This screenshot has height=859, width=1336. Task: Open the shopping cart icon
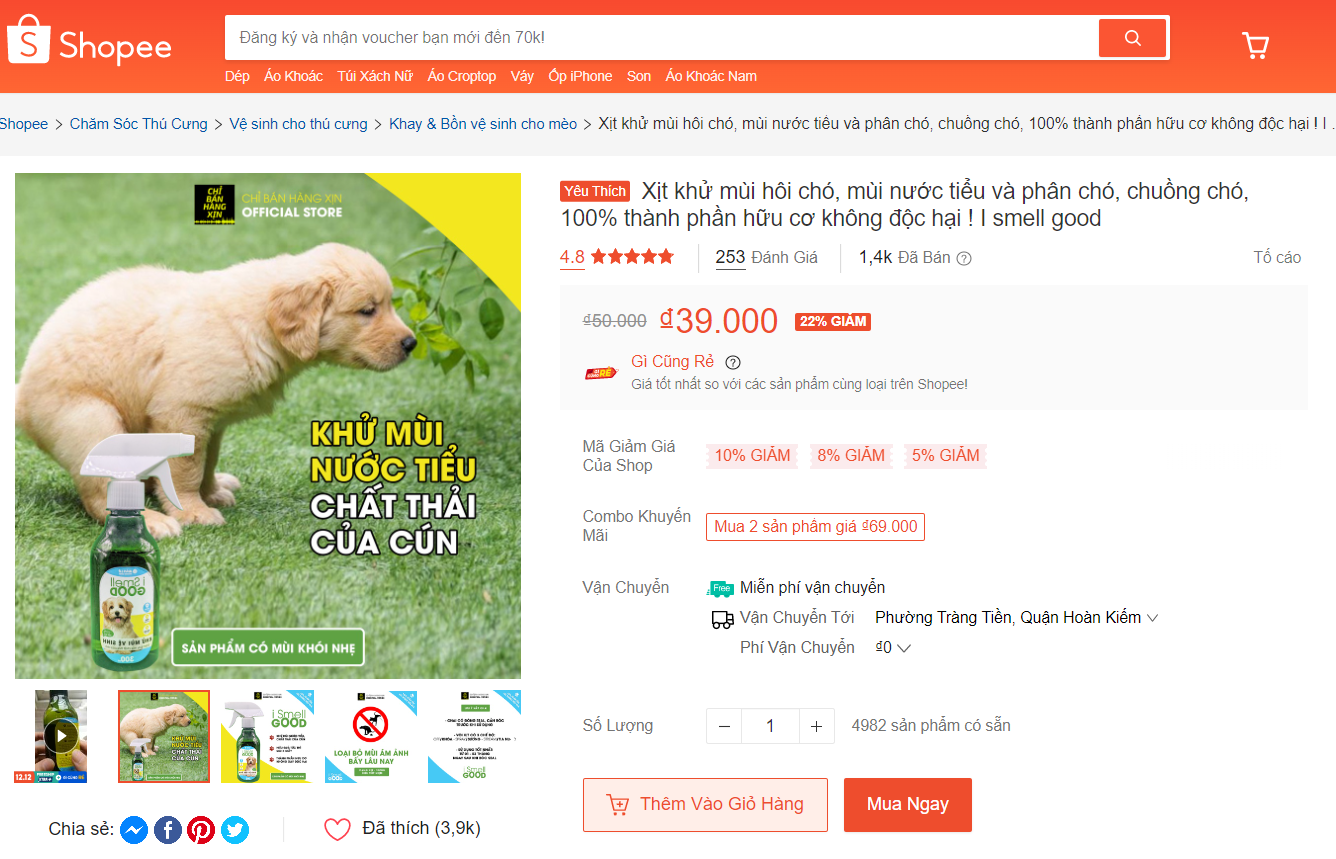(x=1255, y=45)
